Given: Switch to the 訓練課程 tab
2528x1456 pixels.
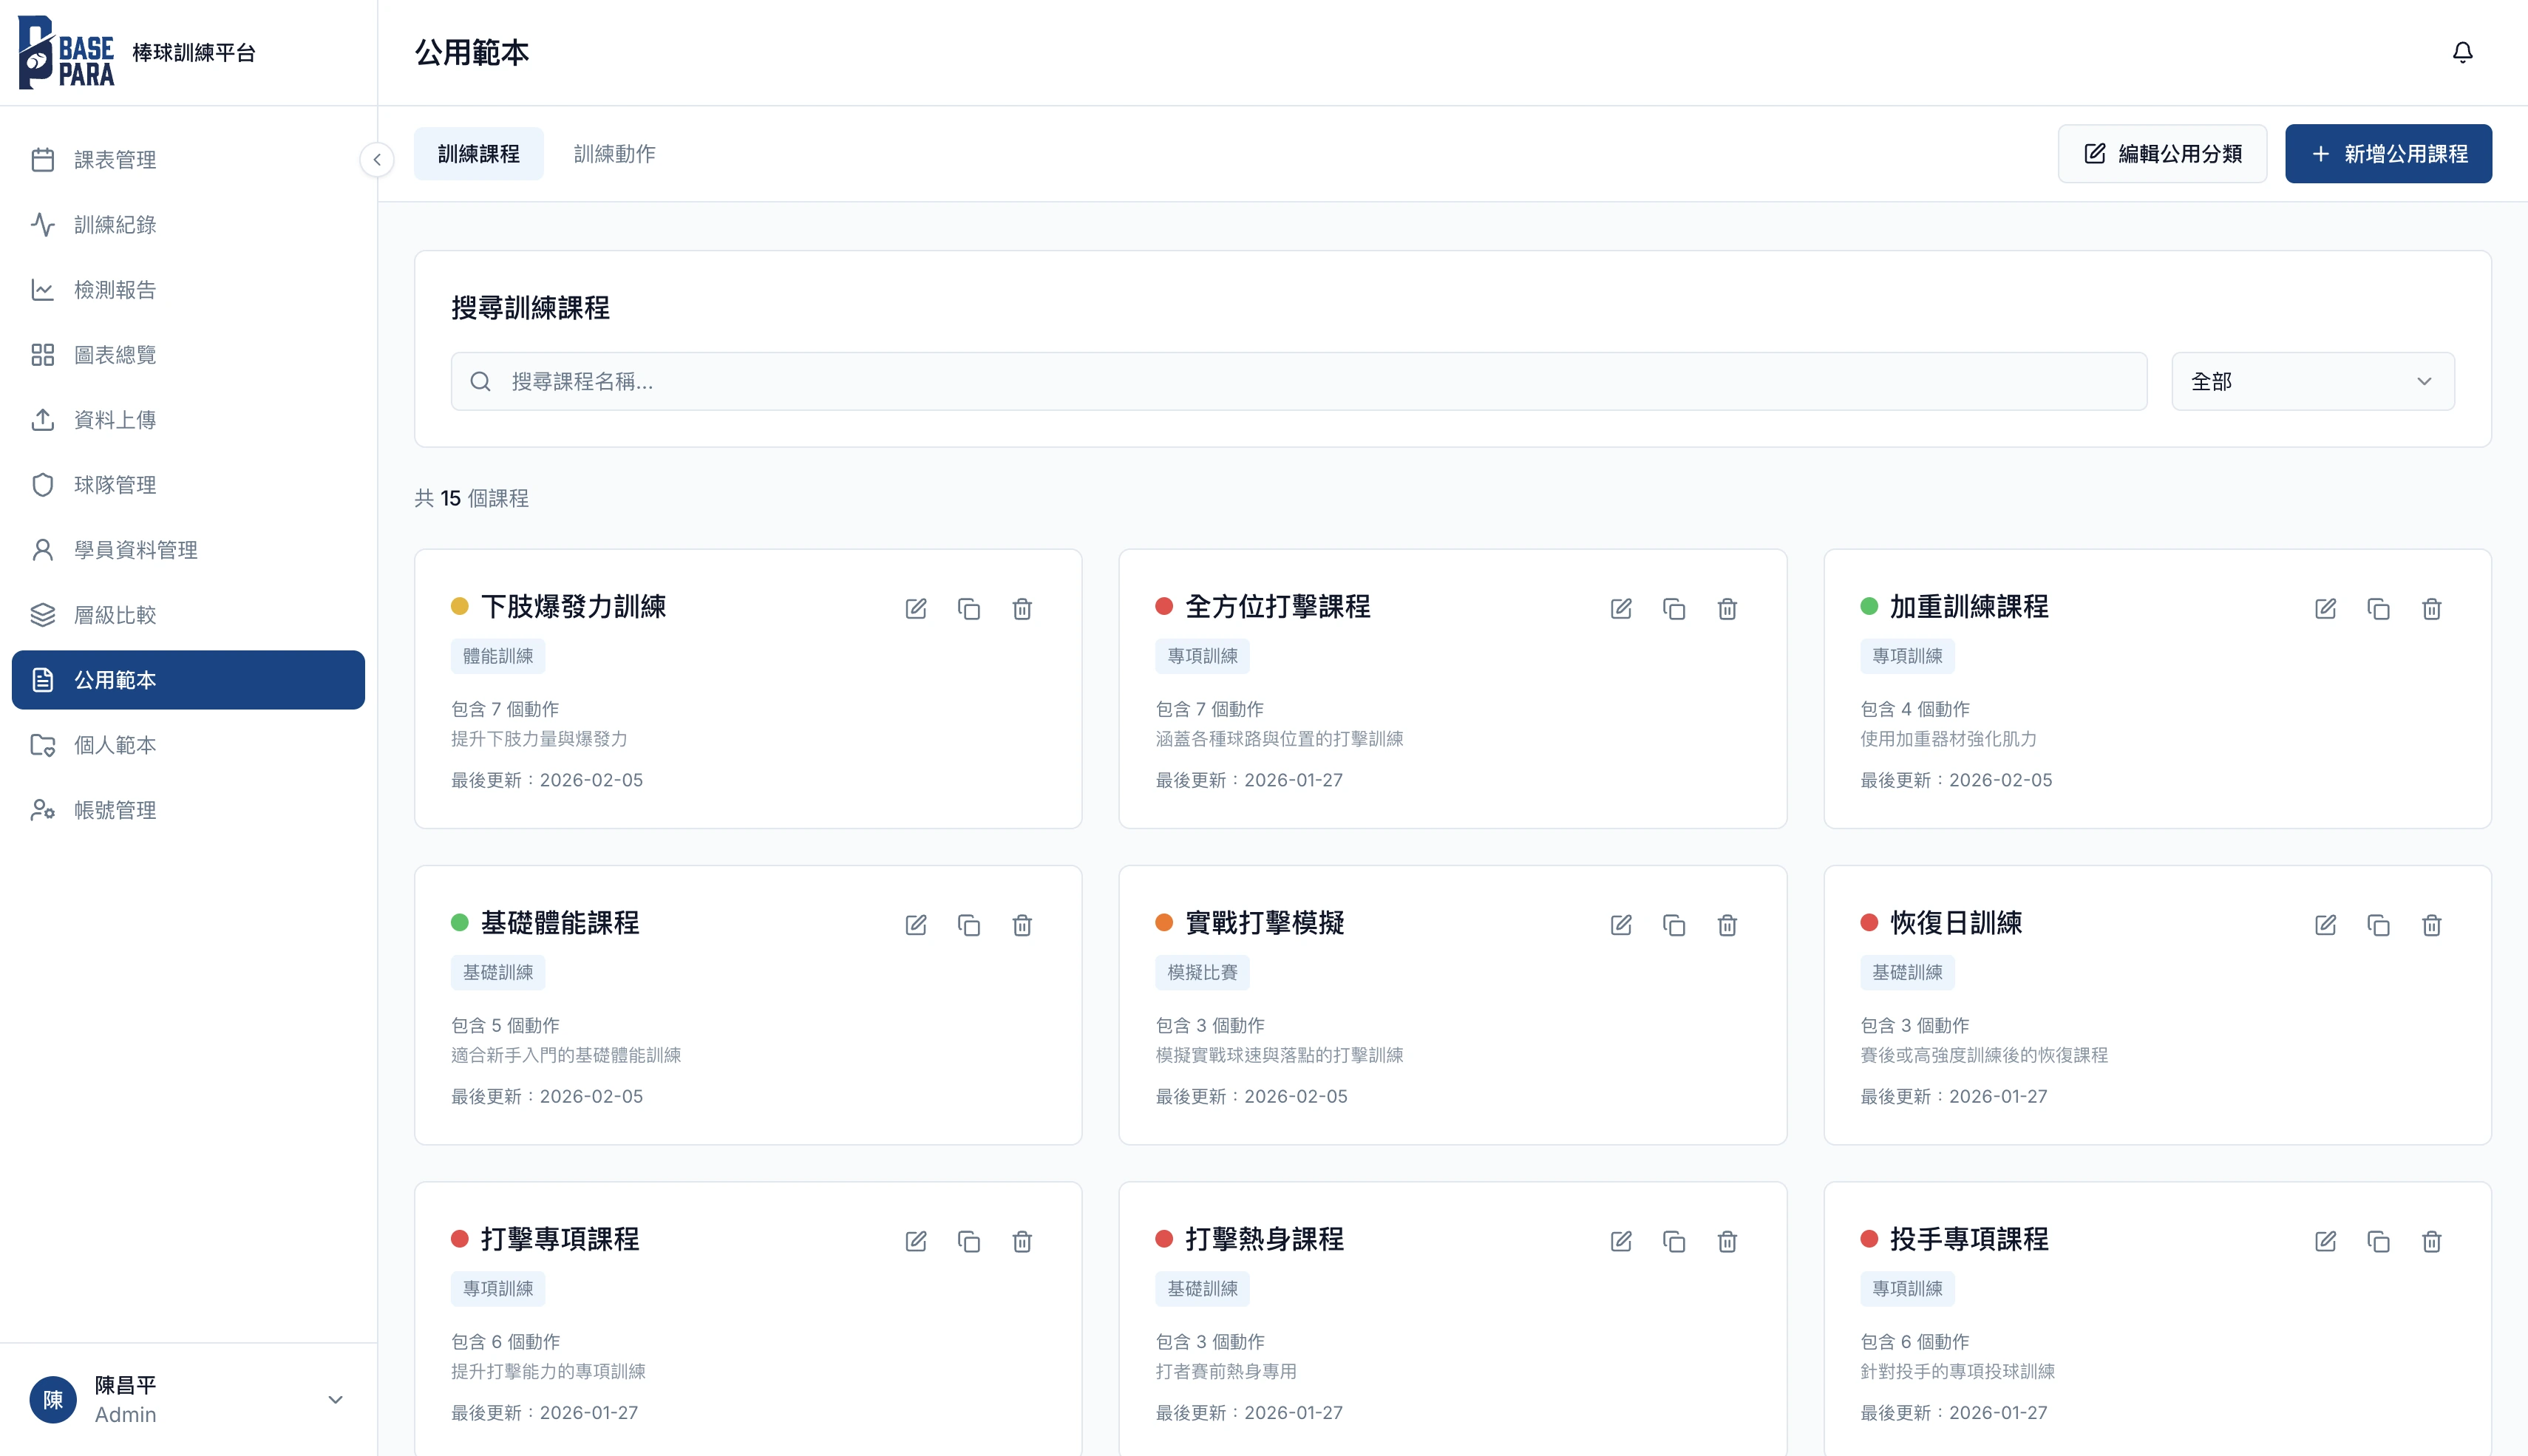Looking at the screenshot, I should [478, 154].
